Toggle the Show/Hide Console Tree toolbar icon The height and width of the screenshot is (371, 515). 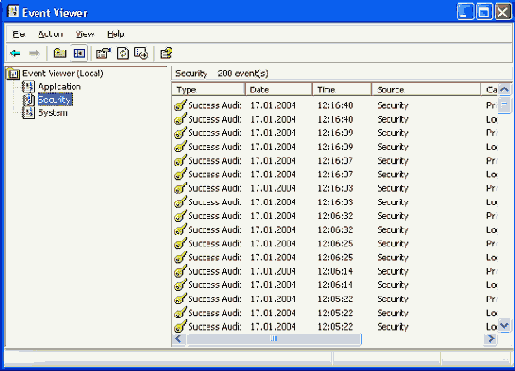point(79,53)
